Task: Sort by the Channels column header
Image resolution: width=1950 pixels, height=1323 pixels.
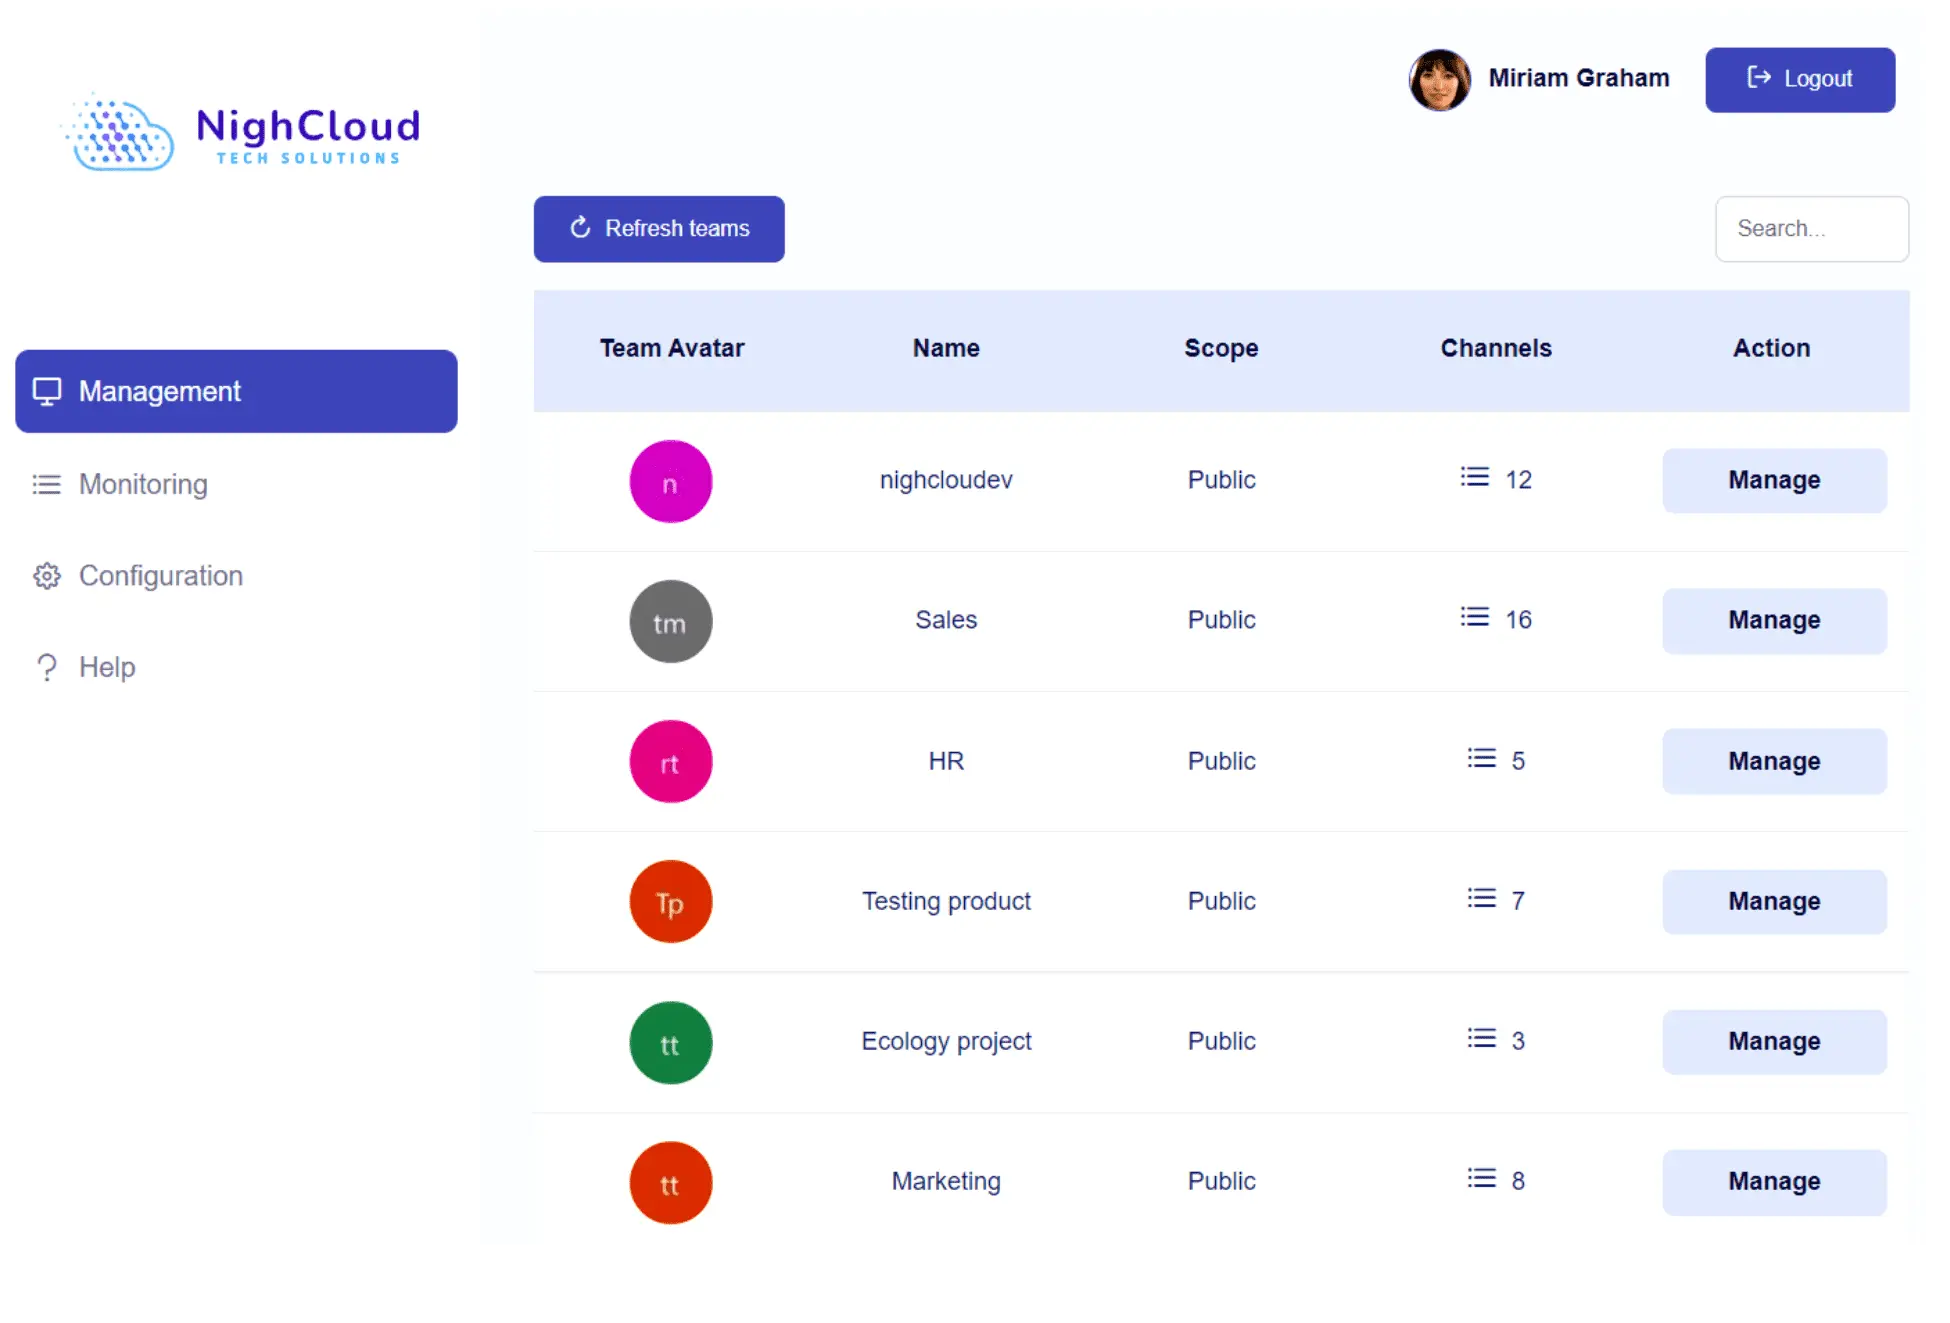Action: 1495,348
